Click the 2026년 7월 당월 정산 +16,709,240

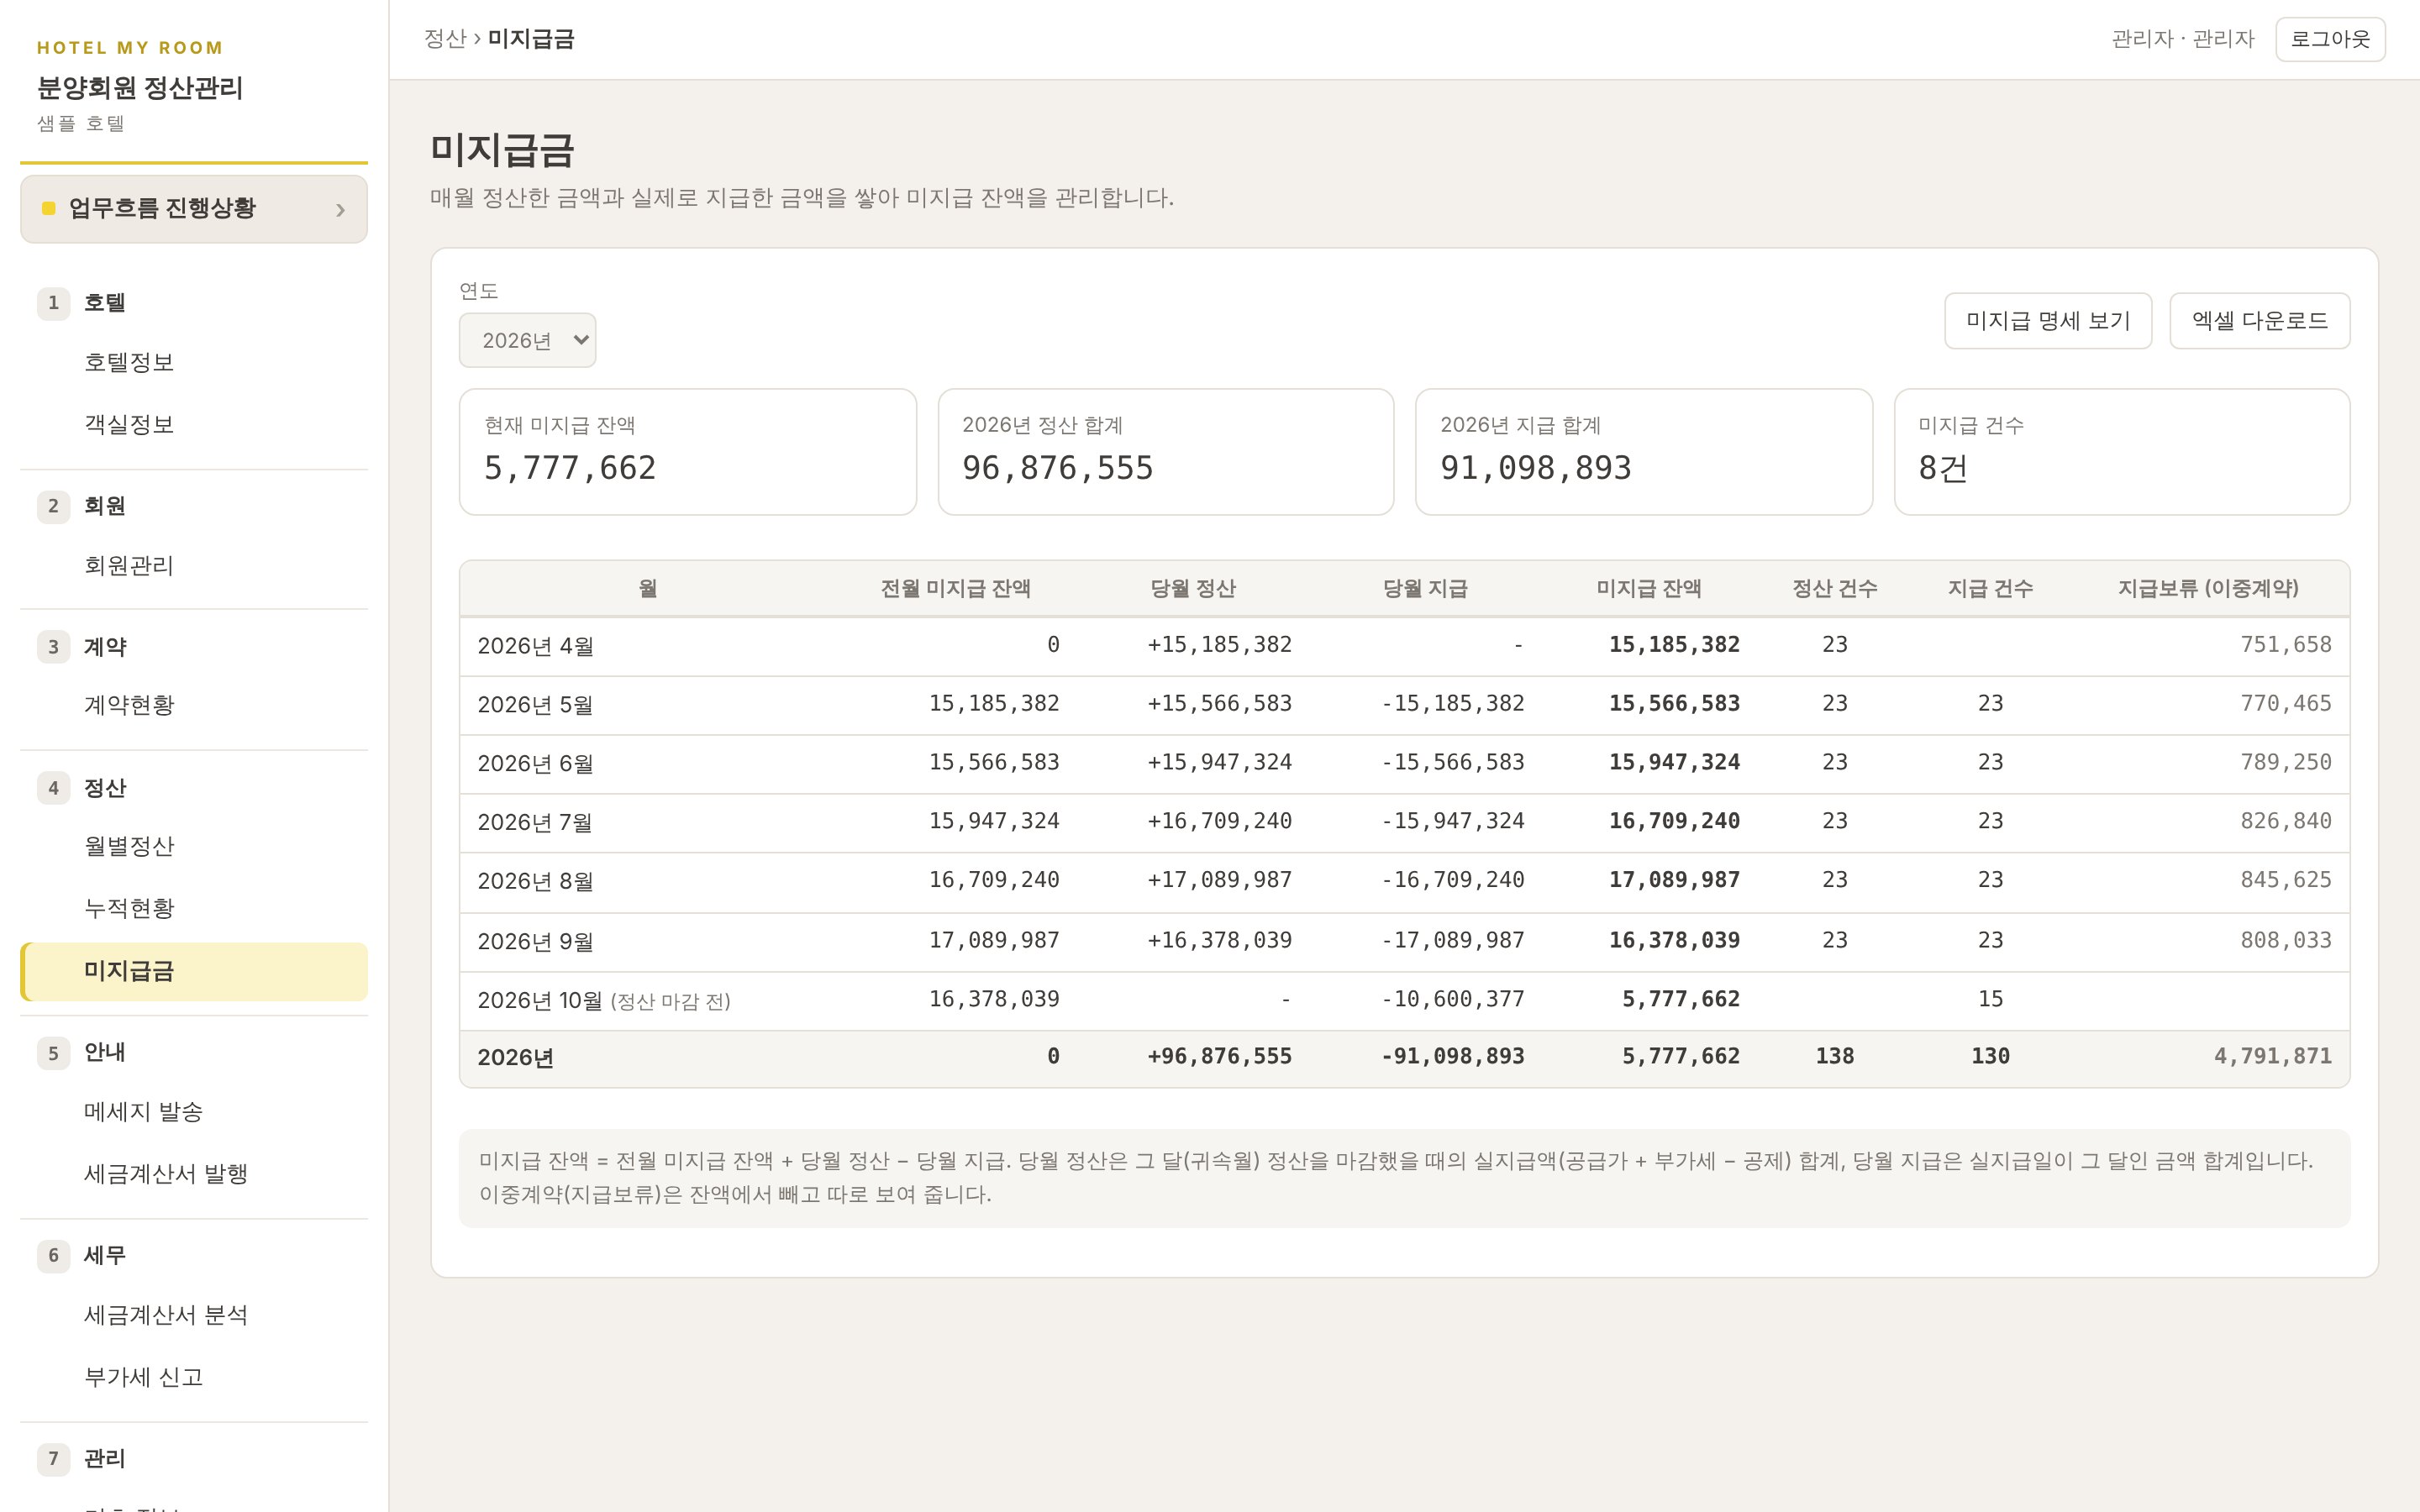[x=1219, y=821]
